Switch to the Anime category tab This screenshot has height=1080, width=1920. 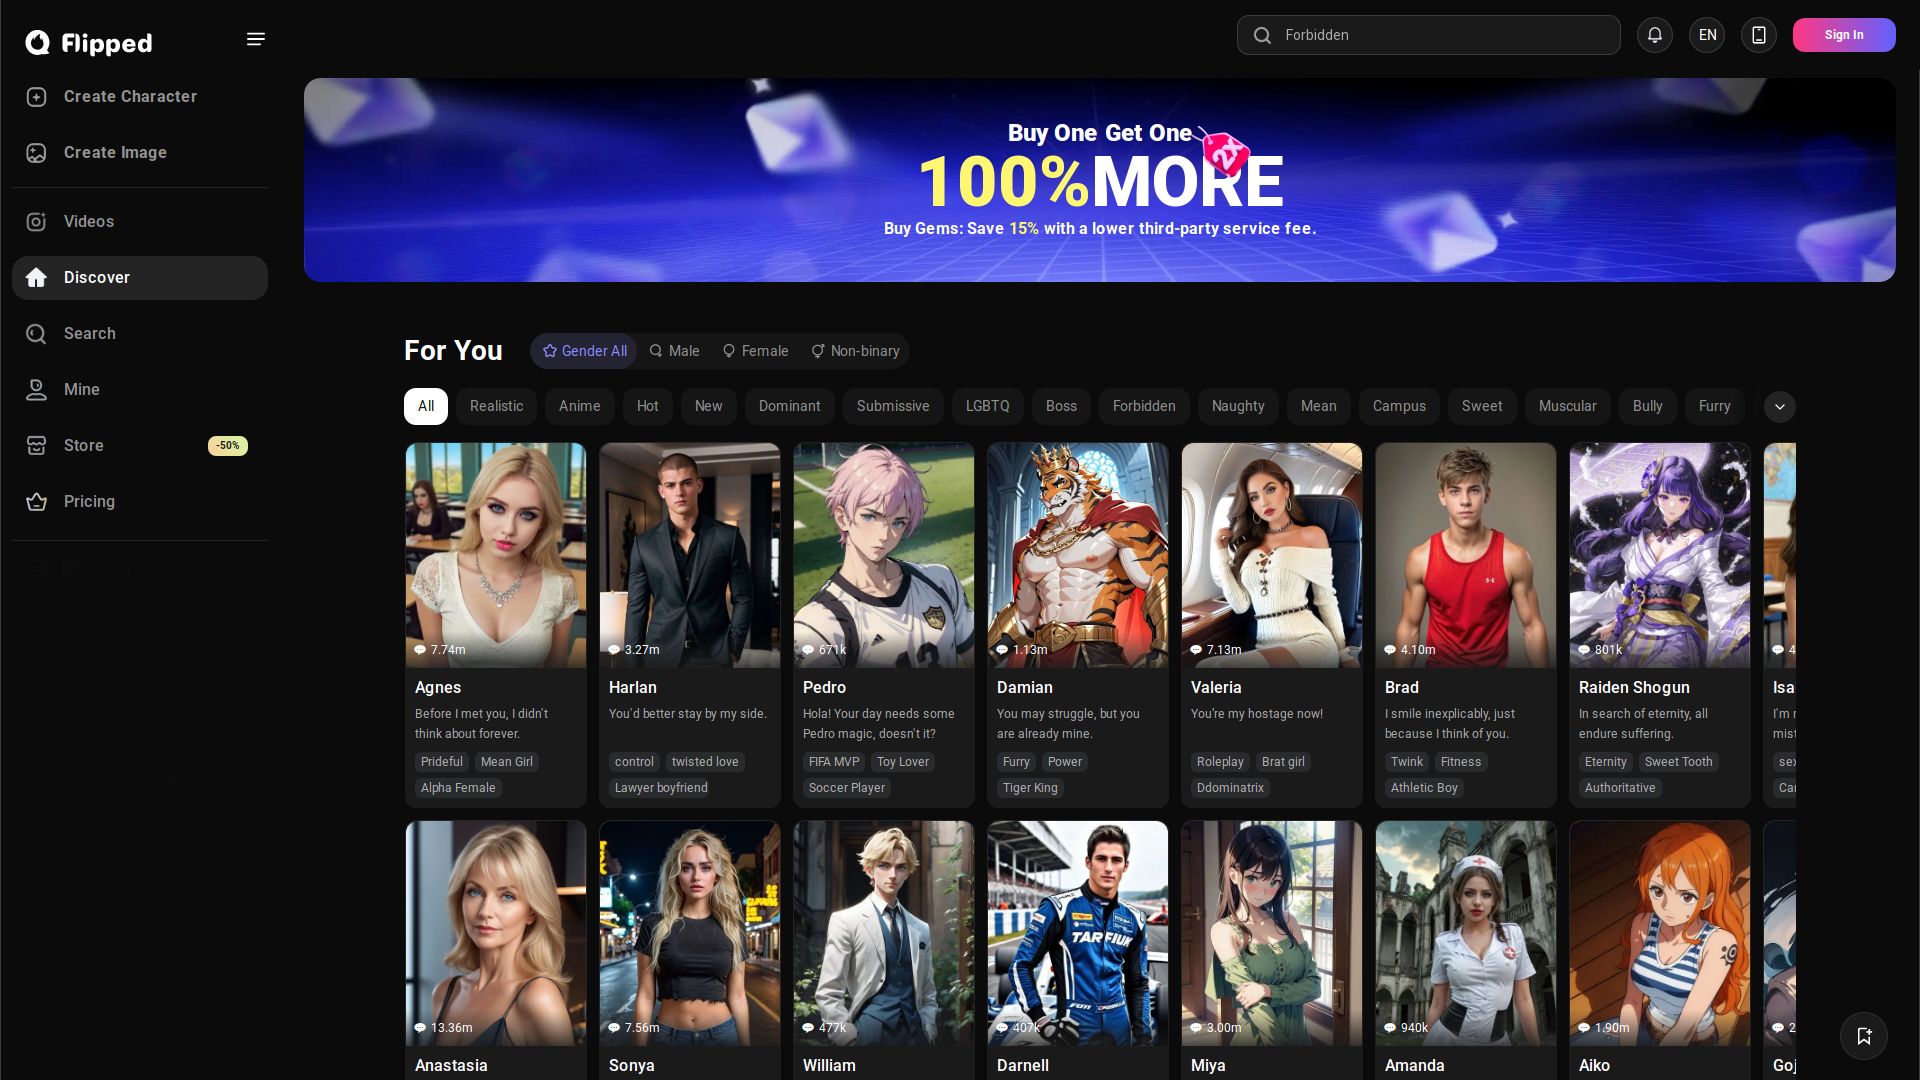tap(580, 406)
